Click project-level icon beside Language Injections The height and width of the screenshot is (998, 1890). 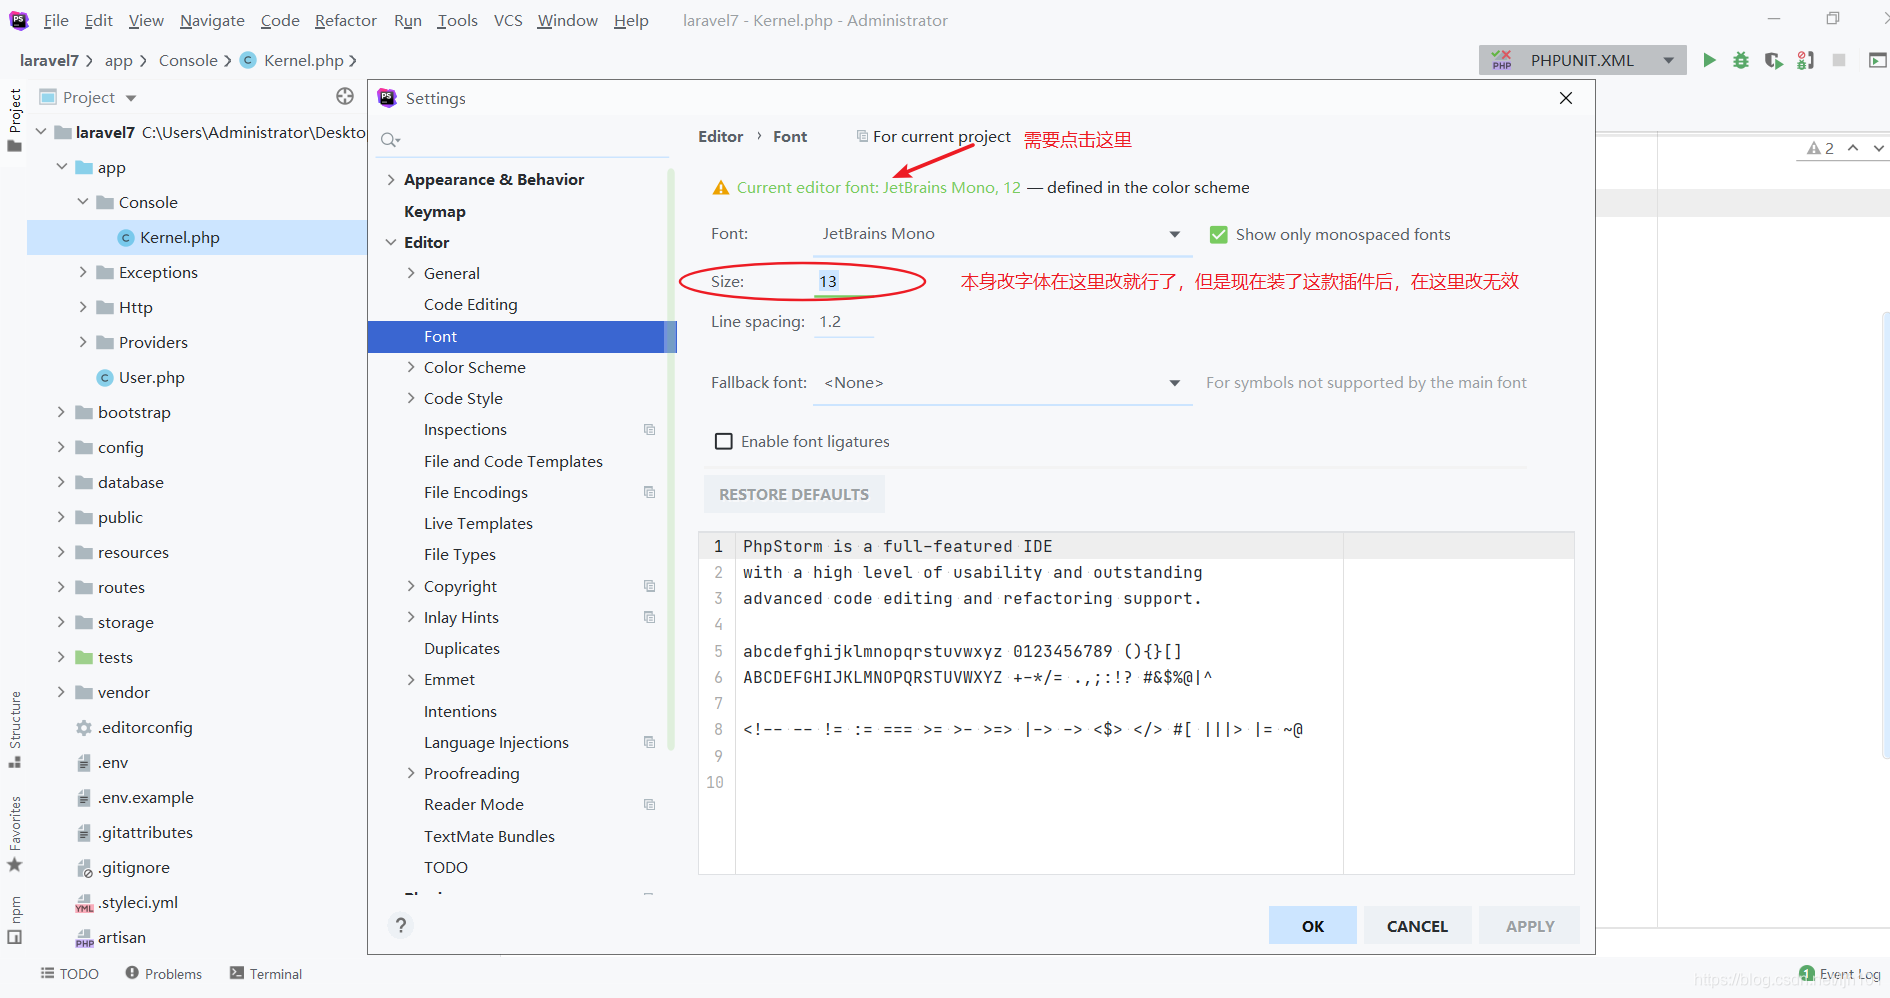649,742
